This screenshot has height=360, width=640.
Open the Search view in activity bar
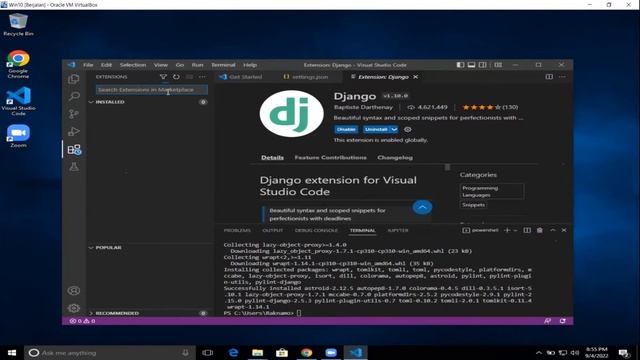tap(74, 96)
